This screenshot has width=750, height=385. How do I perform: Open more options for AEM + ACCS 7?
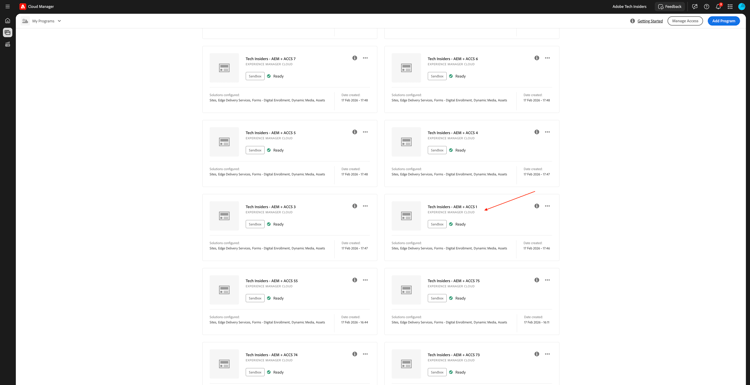point(365,58)
